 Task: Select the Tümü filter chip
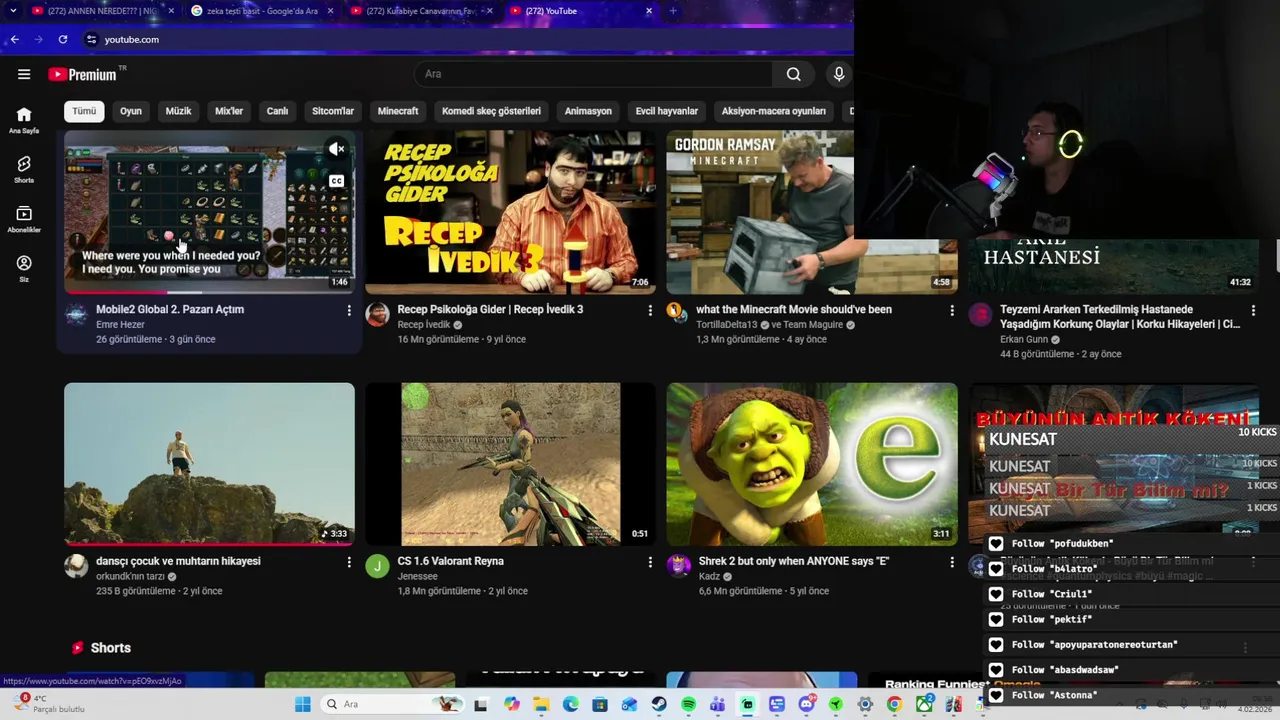coord(84,111)
